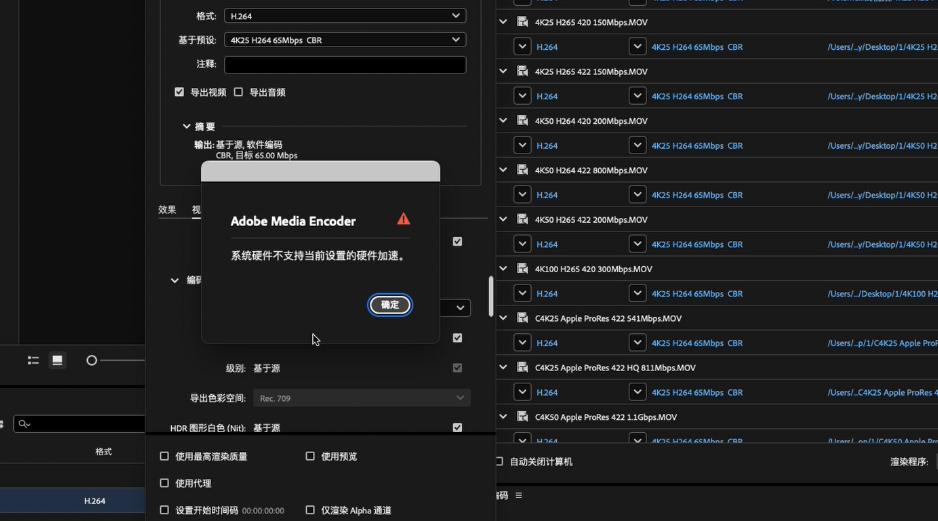Viewport: 938px width, 521px height.
Task: Toggle the 级别 基于源 checkbox
Action: point(458,368)
